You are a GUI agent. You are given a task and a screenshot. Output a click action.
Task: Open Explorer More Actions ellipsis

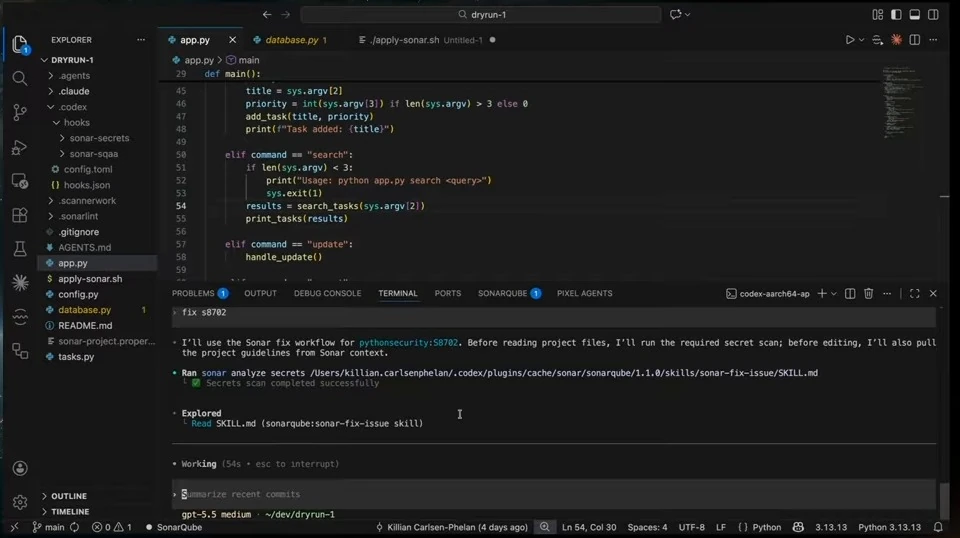click(141, 40)
